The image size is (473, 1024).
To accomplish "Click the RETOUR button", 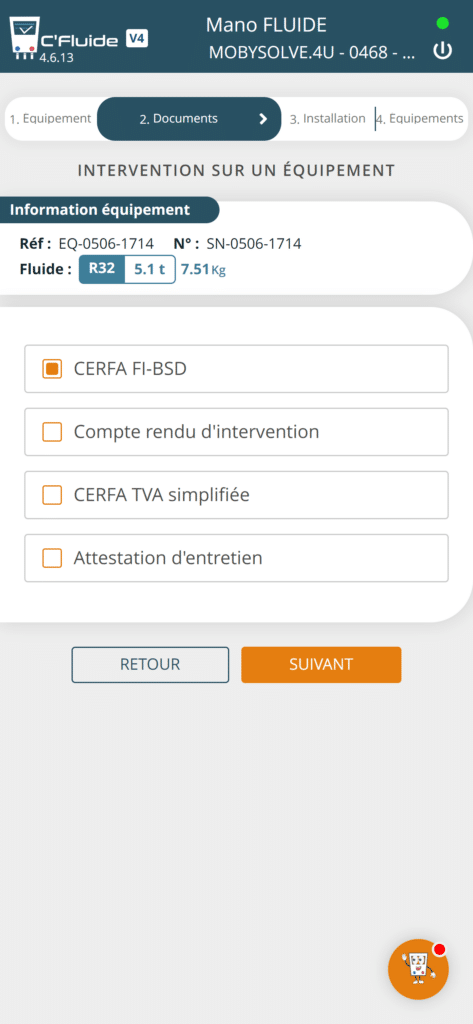I will (x=150, y=665).
